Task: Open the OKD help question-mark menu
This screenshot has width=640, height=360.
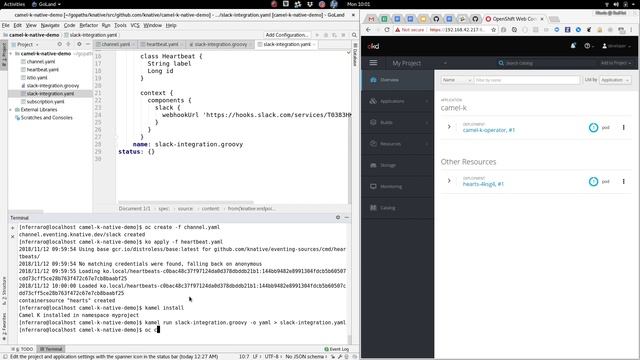Action: pos(589,46)
